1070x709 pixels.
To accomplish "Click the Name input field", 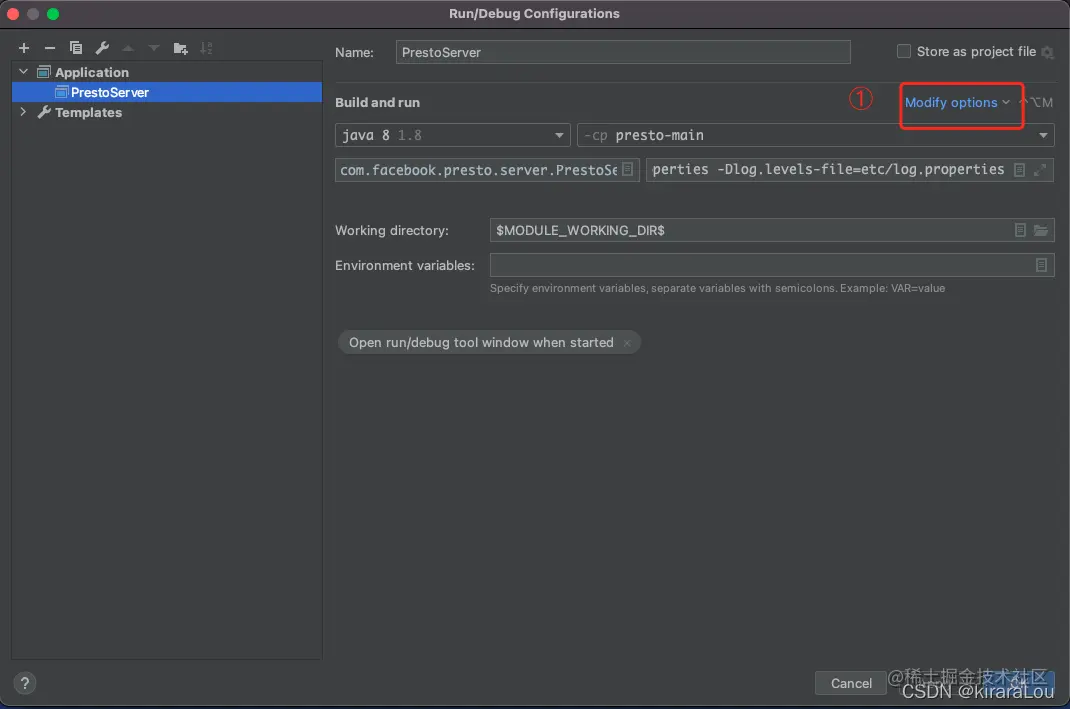I will tap(623, 52).
